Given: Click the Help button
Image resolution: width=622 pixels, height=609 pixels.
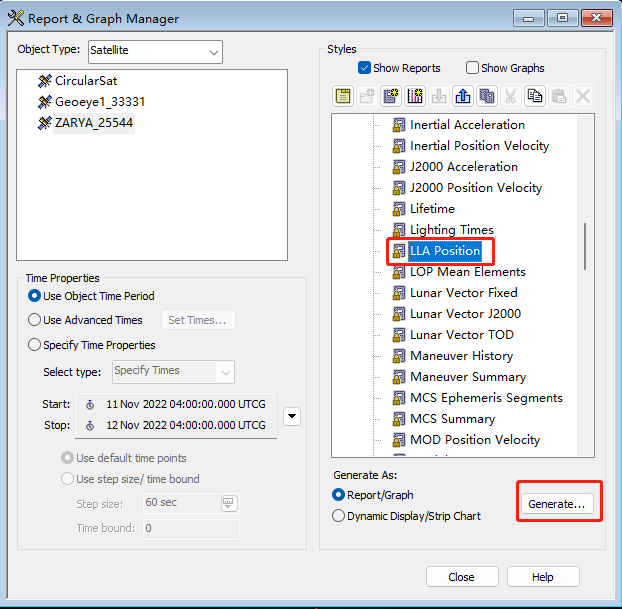Looking at the screenshot, I should click(x=543, y=577).
